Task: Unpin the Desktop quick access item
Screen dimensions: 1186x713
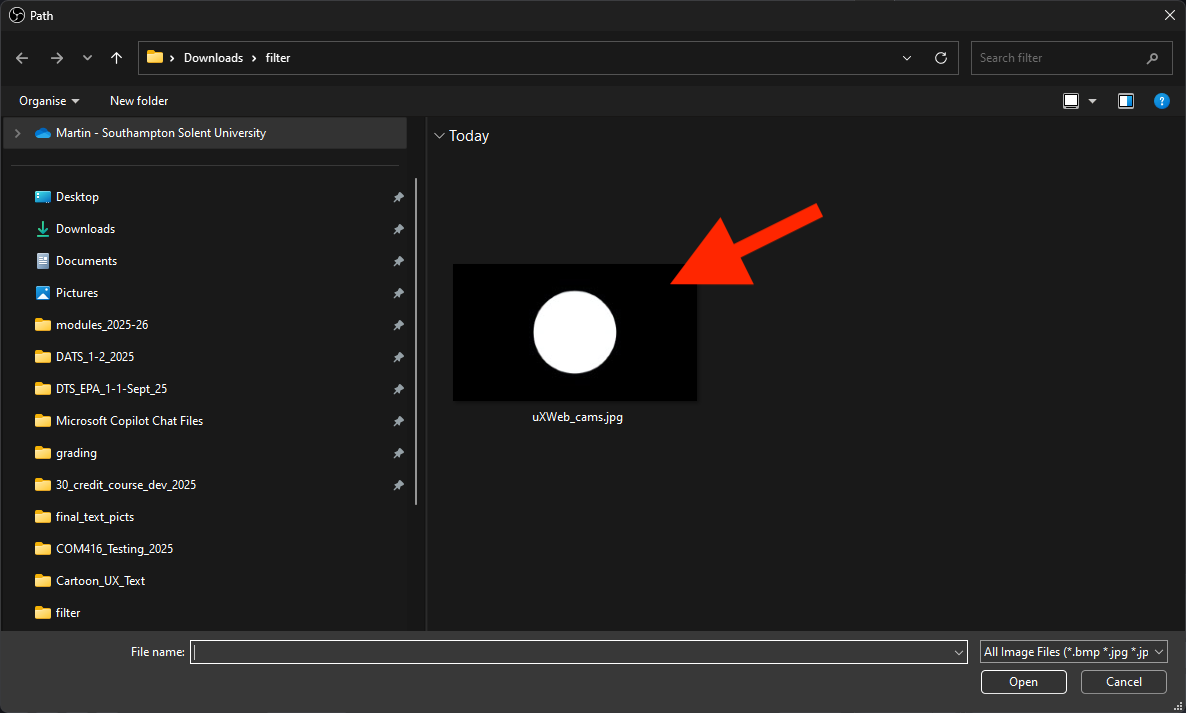Action: click(x=398, y=197)
